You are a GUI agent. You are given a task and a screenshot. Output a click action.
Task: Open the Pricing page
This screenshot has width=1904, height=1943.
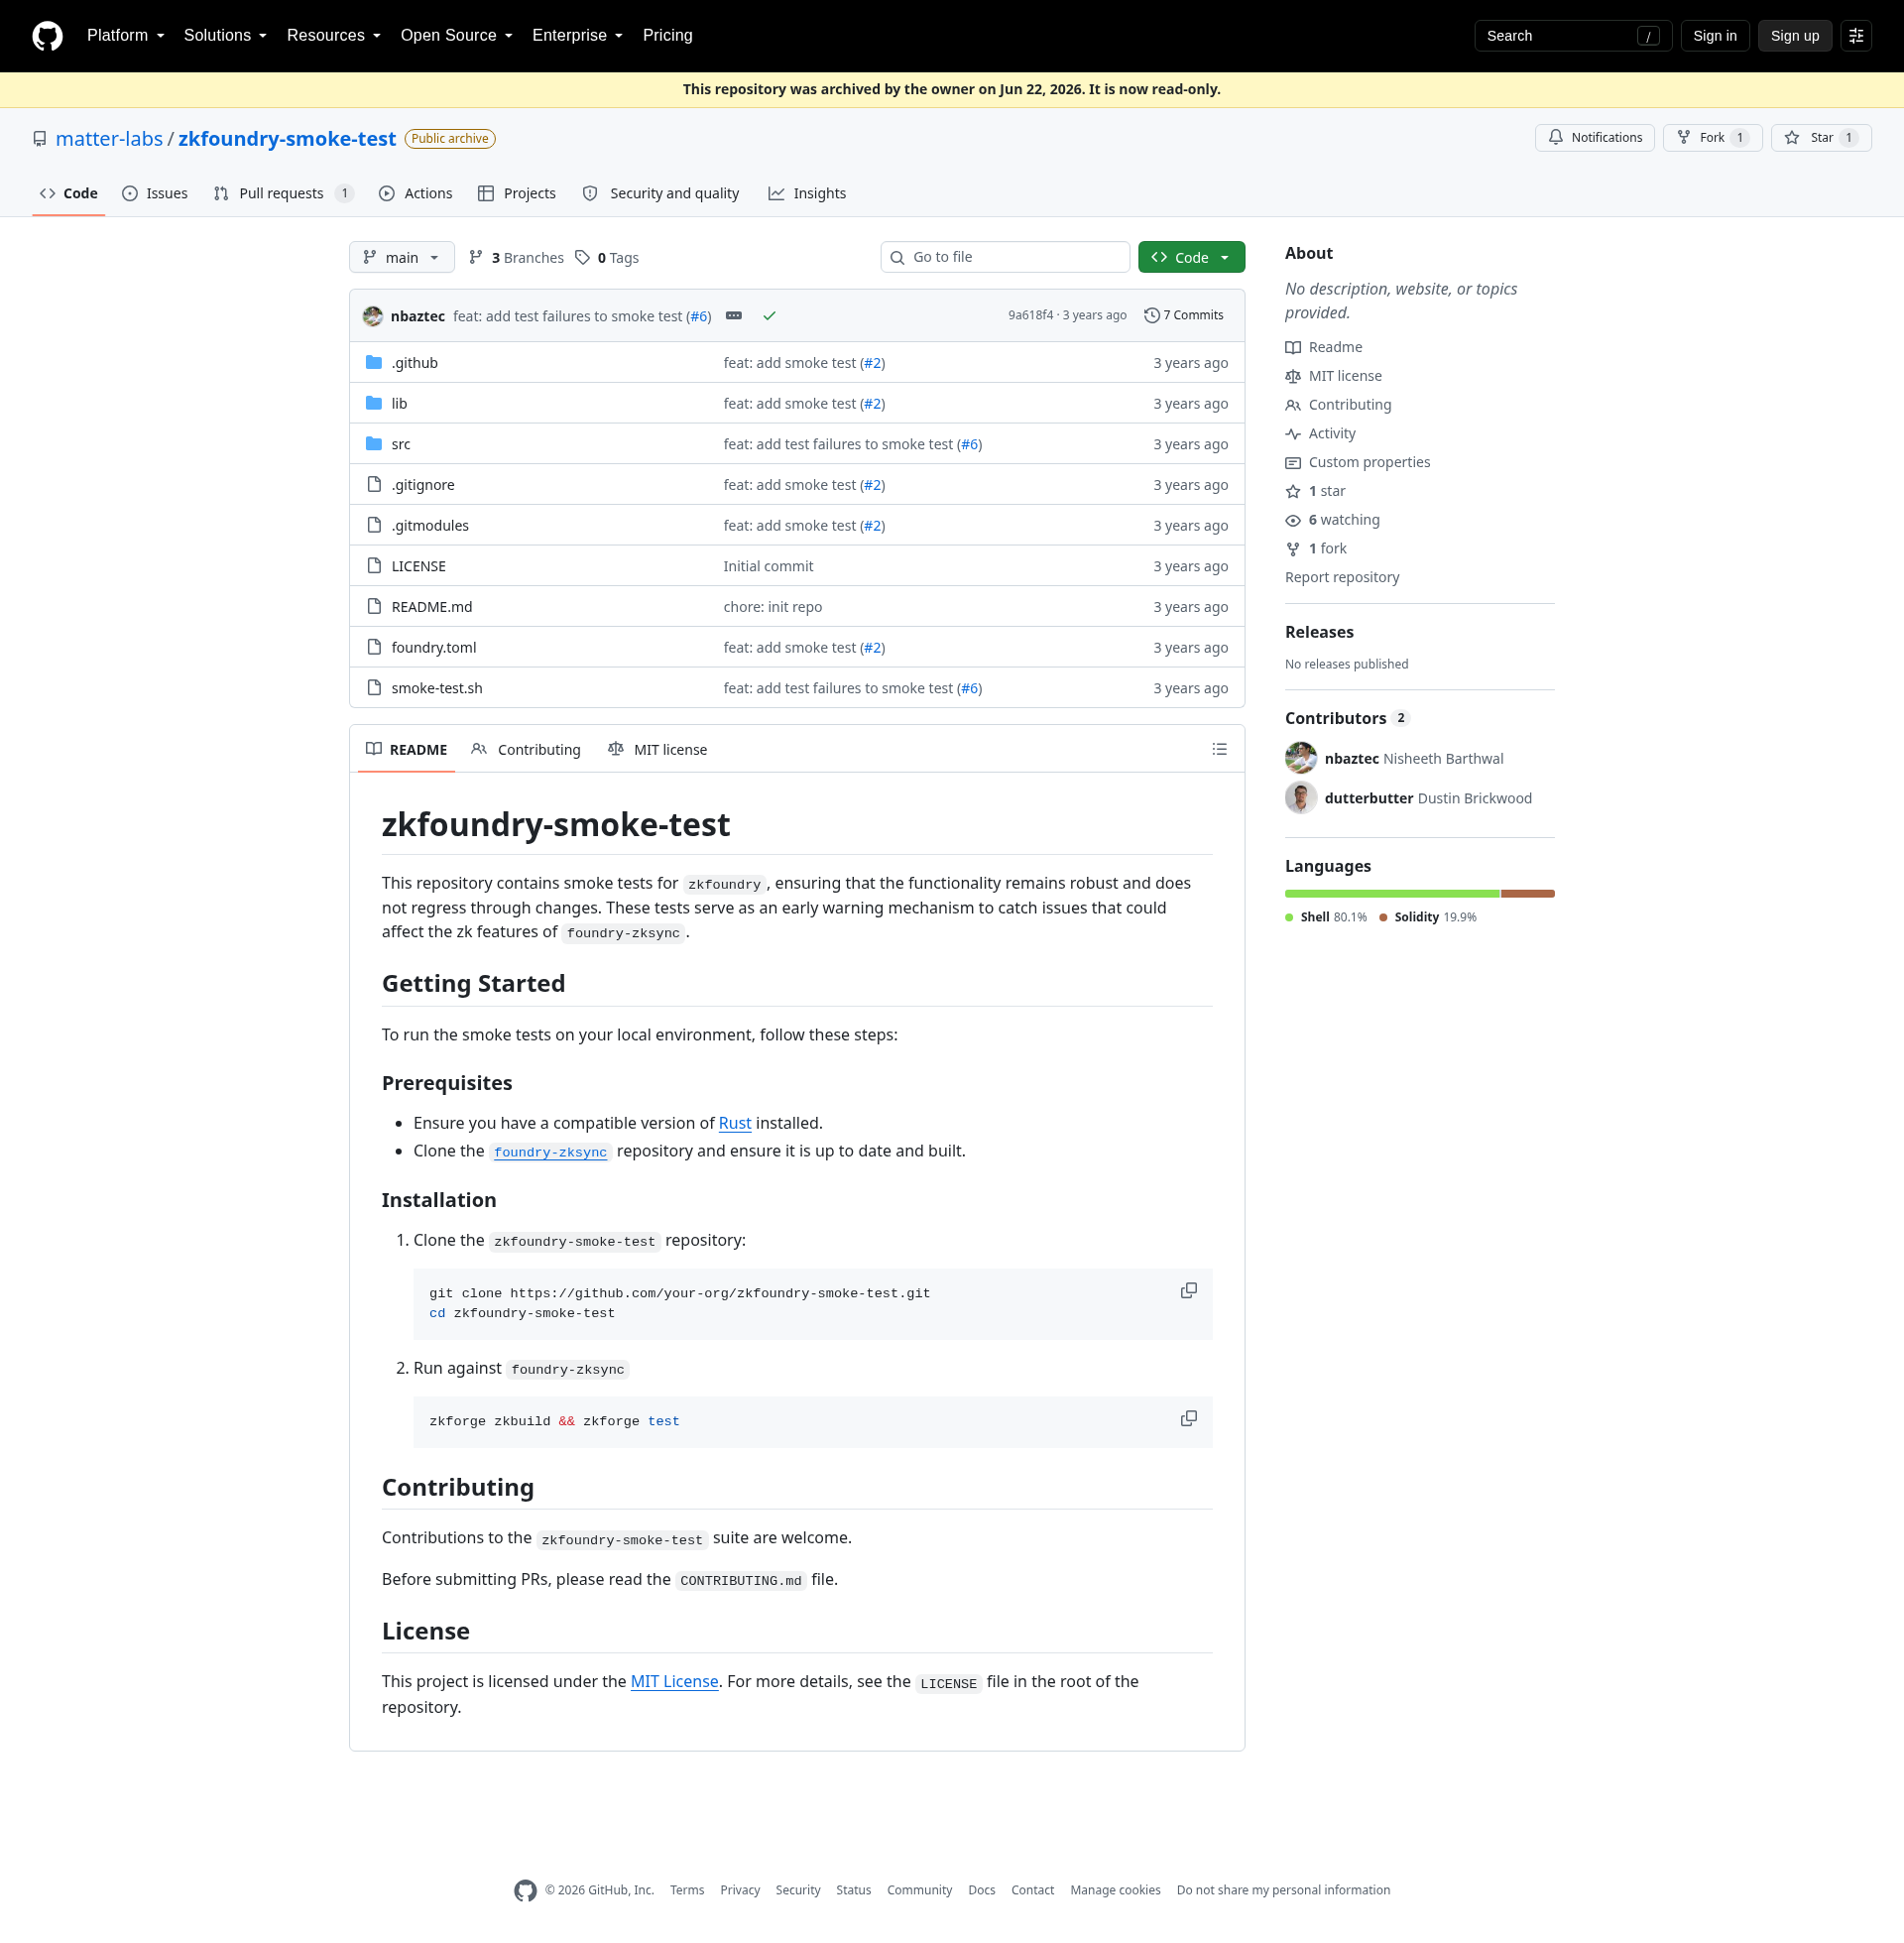pyautogui.click(x=668, y=36)
